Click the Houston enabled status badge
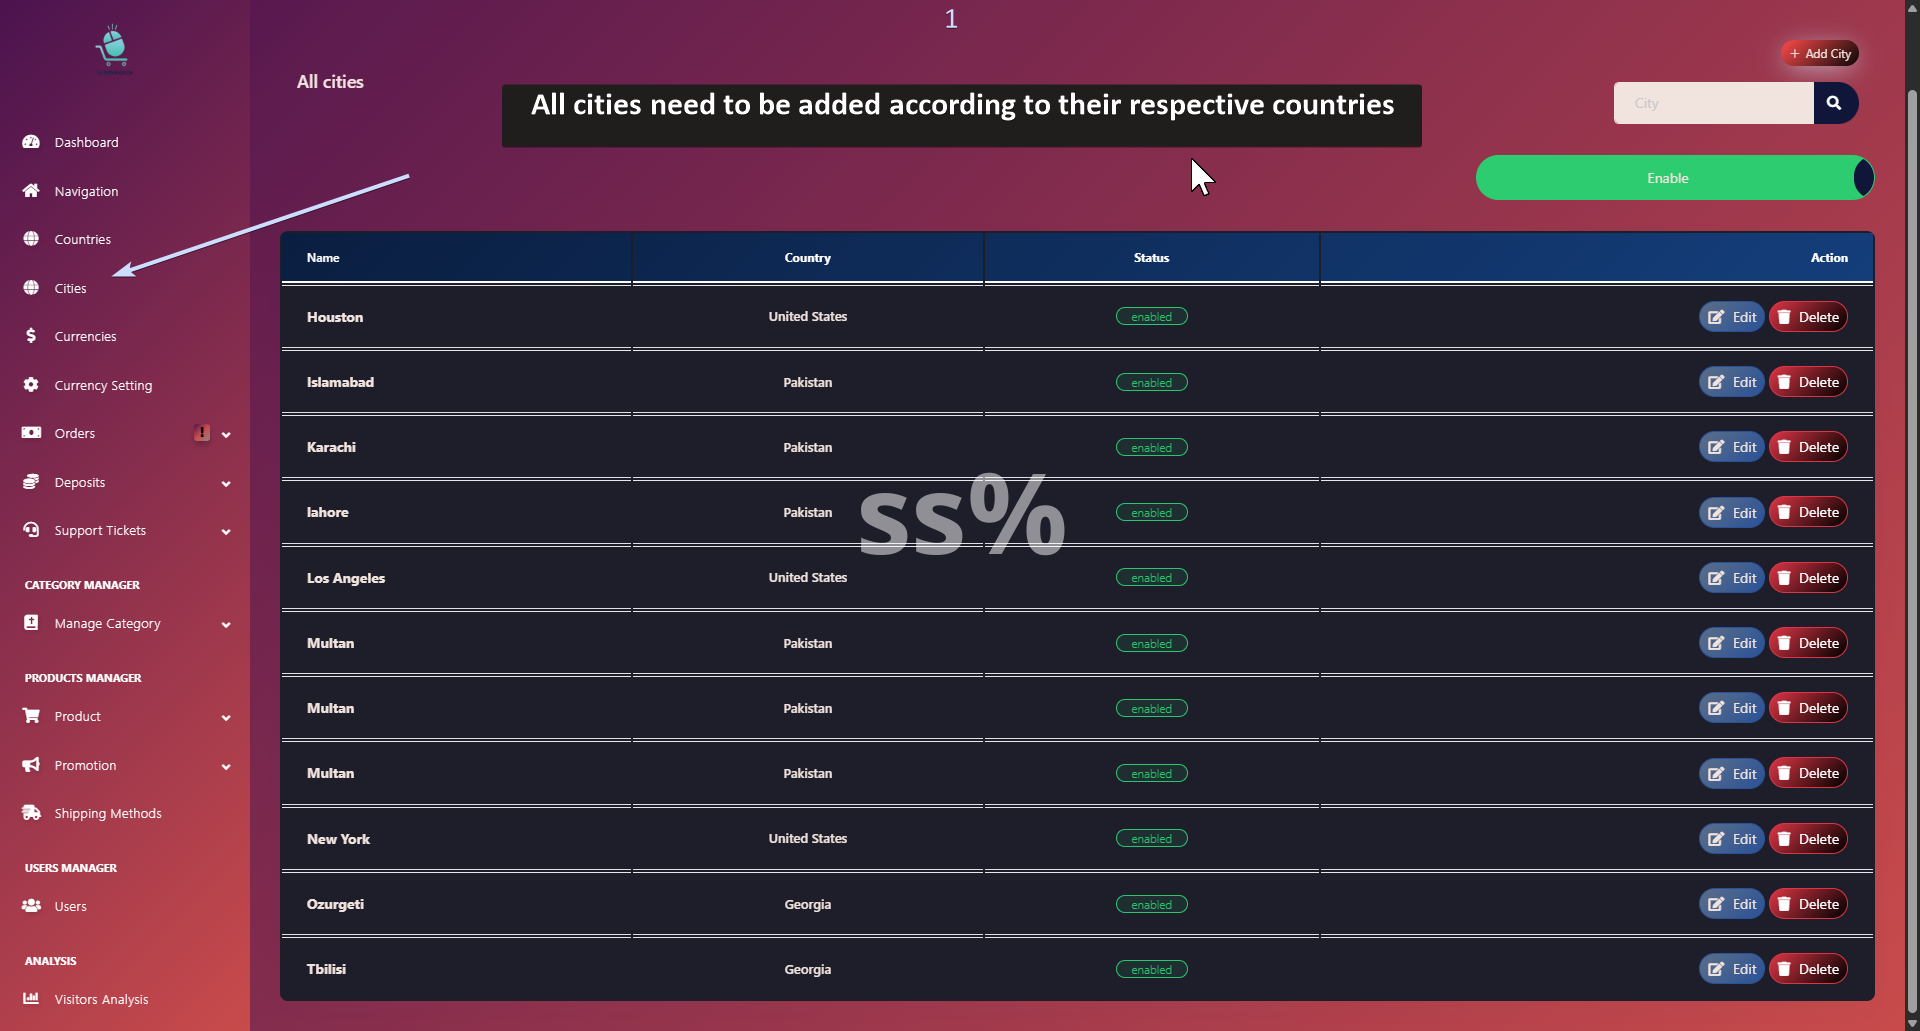This screenshot has height=1031, width=1920. point(1152,317)
